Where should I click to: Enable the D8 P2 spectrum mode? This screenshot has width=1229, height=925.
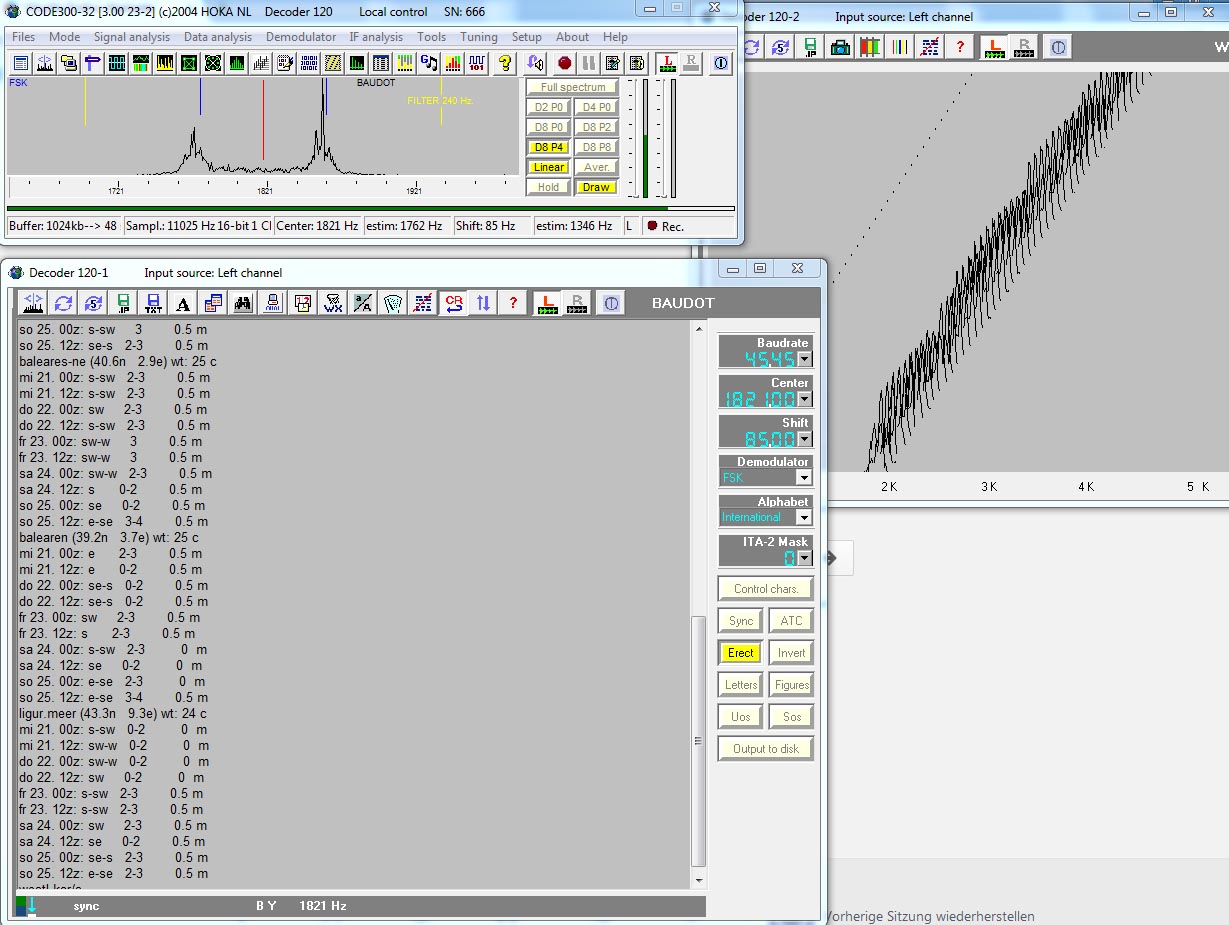point(596,127)
